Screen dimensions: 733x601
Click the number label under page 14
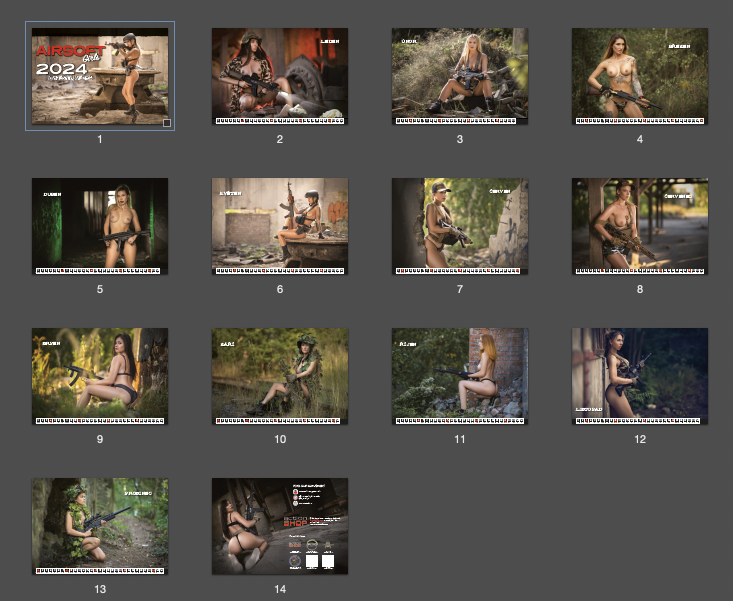tap(280, 589)
